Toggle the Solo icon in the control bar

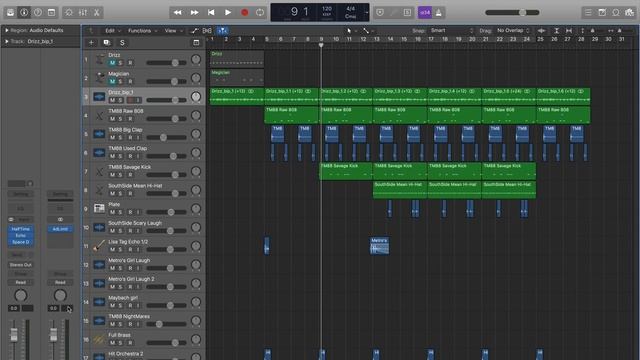tap(407, 13)
